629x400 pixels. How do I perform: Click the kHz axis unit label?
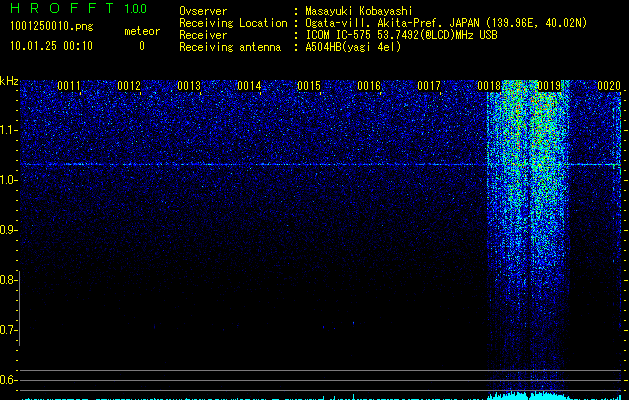click(9, 81)
